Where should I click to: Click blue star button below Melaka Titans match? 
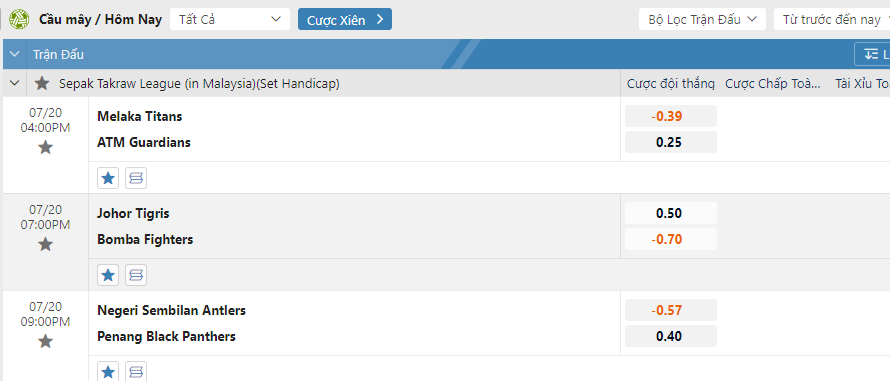108,178
